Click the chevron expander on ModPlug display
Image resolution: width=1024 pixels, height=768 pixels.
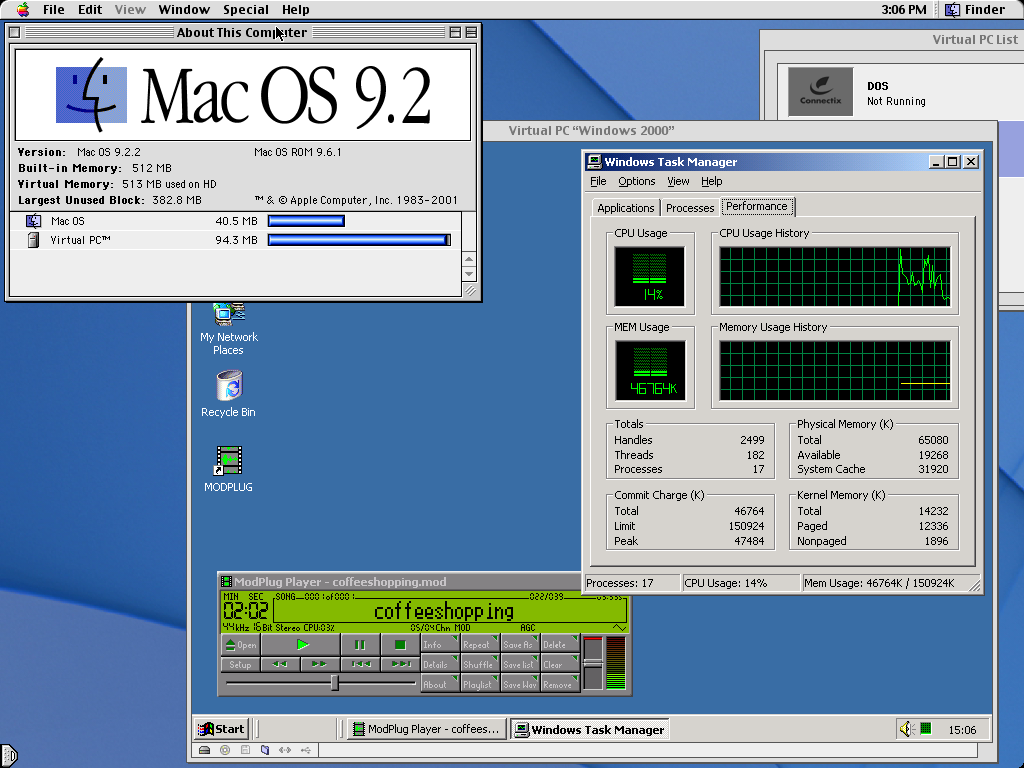point(620,628)
